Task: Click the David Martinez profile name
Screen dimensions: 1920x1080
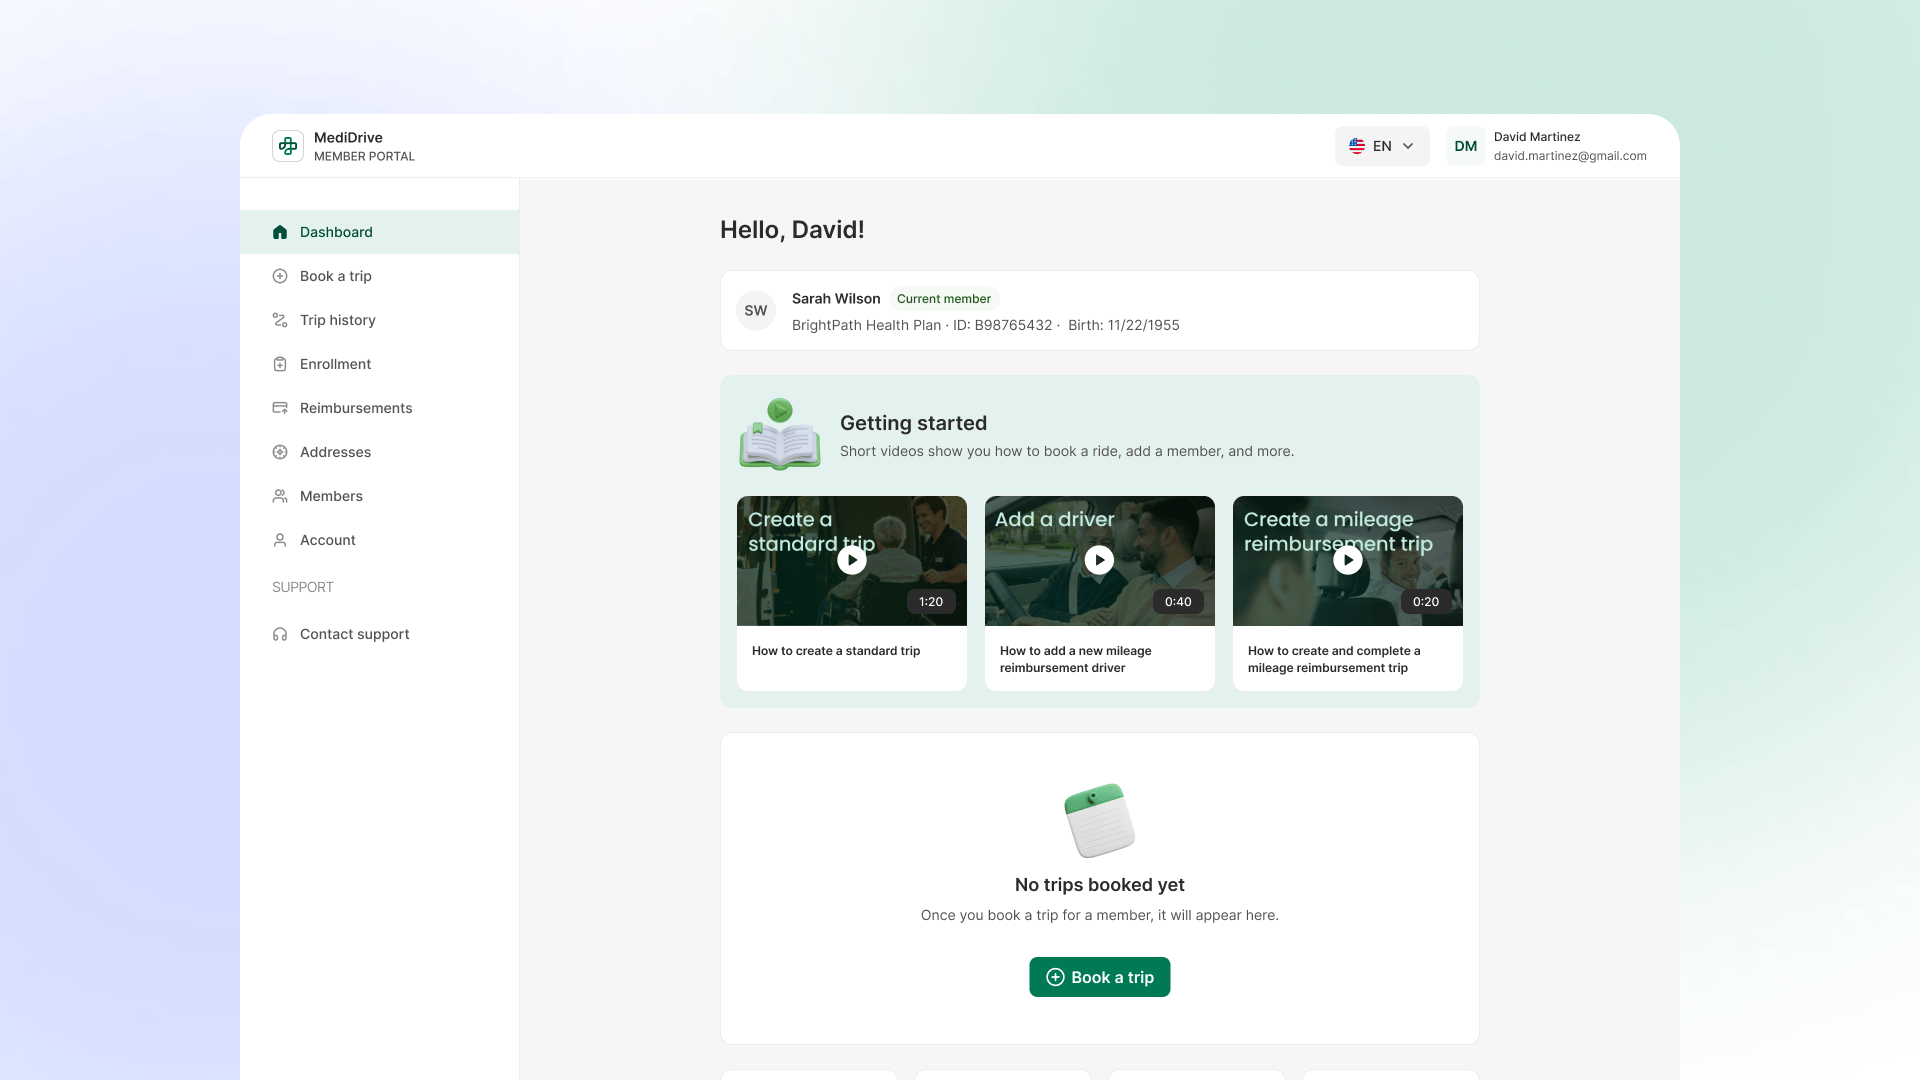Action: tap(1537, 137)
